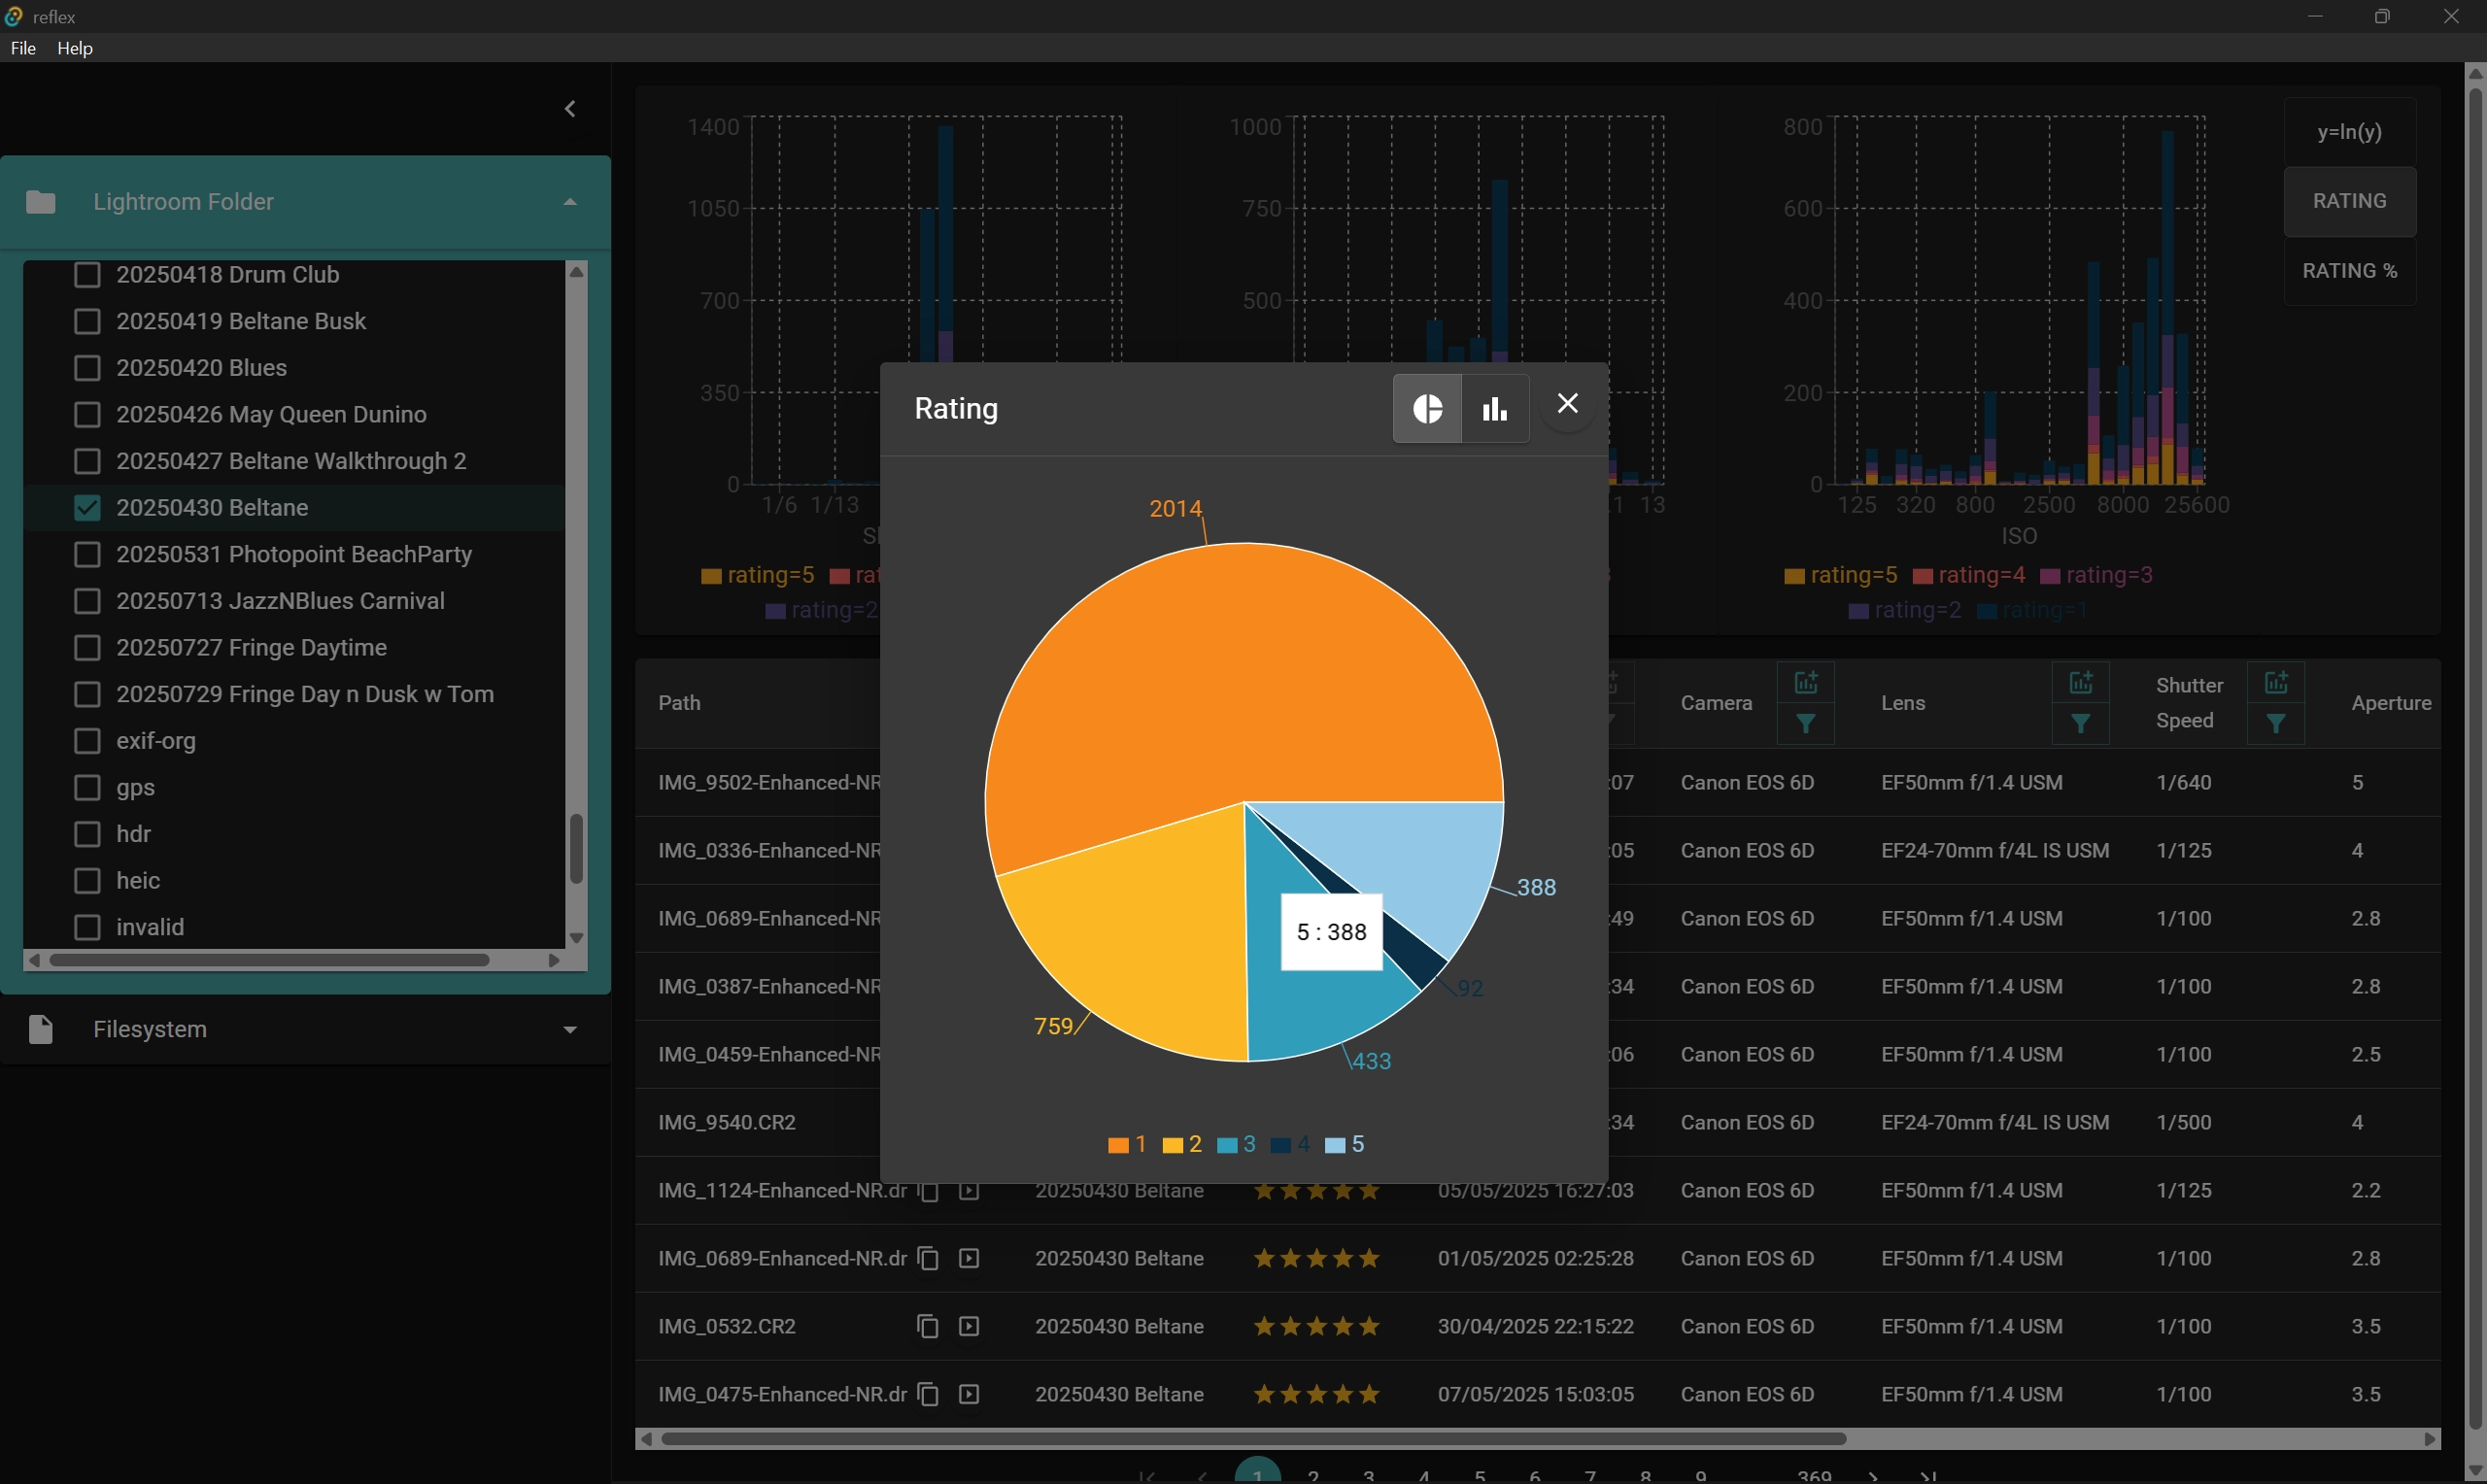Enable the 20250727 Fringe Daytime checkbox

point(88,648)
